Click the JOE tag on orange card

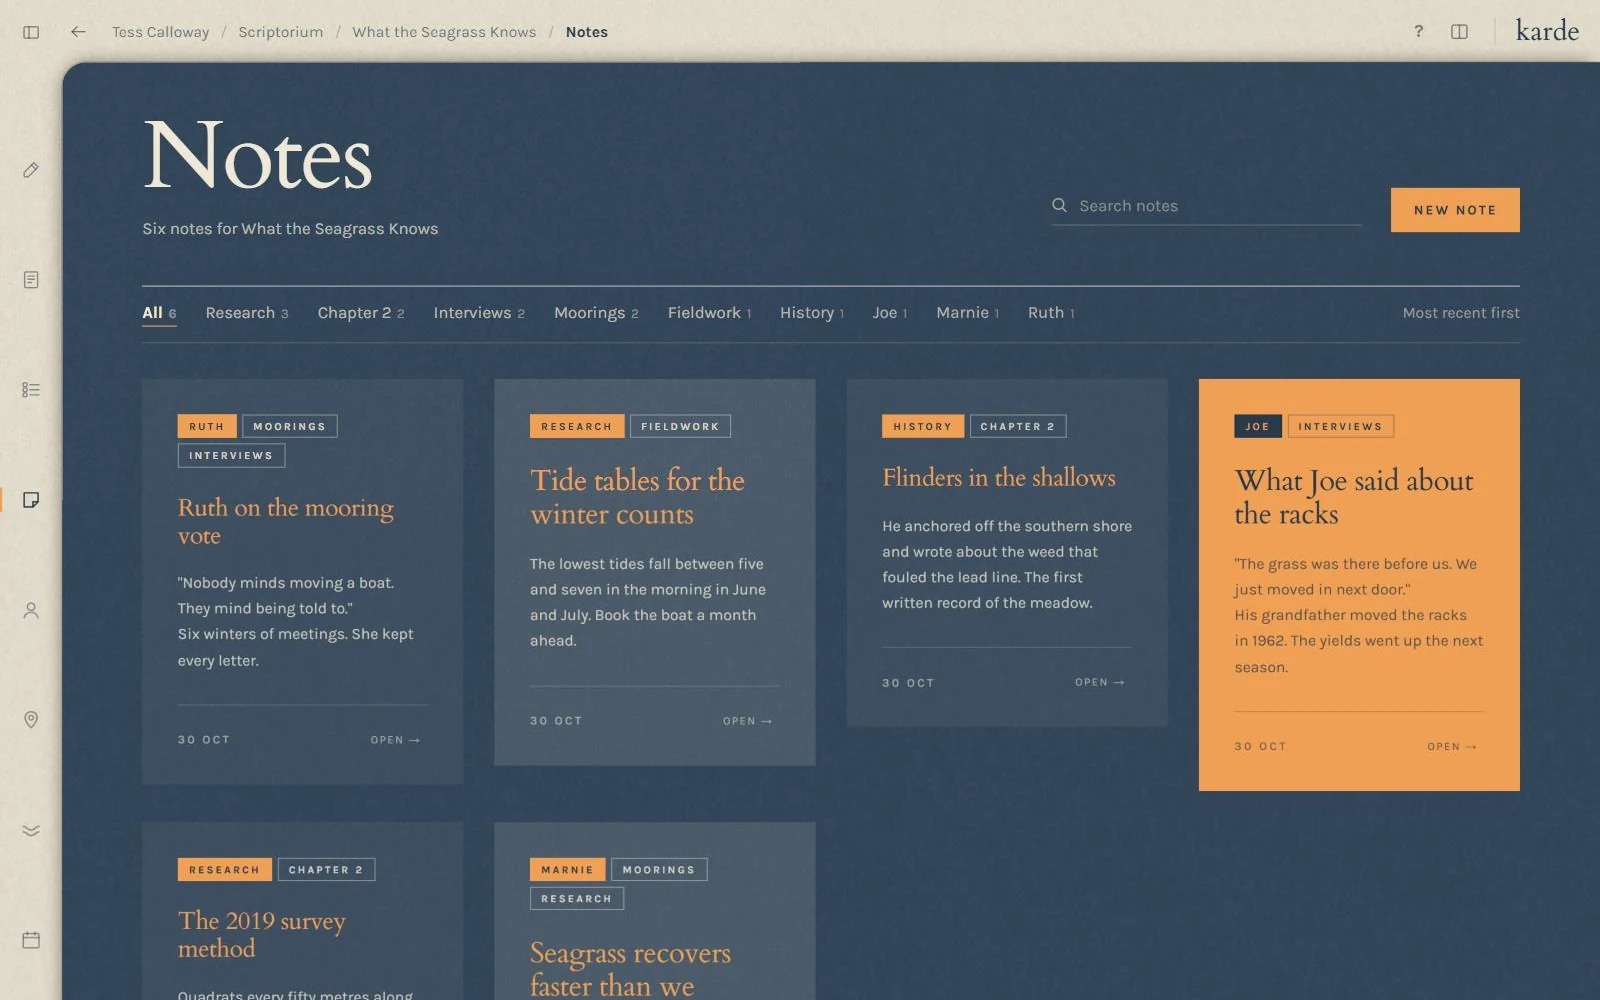coord(1258,426)
